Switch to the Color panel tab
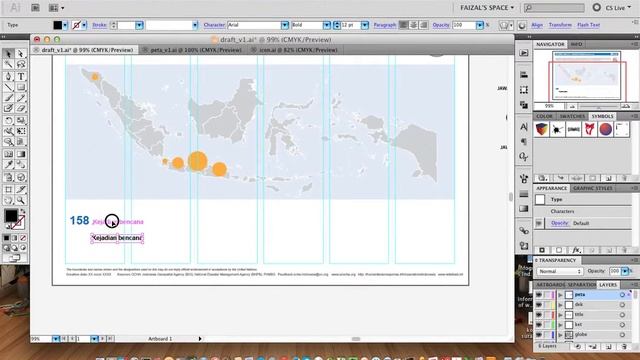640x360 pixels. tap(544, 116)
